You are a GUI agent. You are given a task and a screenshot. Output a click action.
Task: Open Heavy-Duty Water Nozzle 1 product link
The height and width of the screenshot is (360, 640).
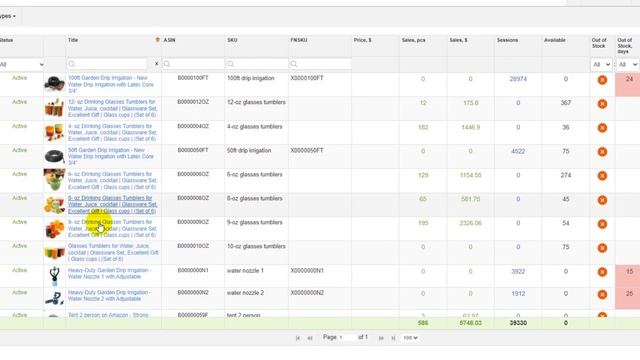point(109,273)
